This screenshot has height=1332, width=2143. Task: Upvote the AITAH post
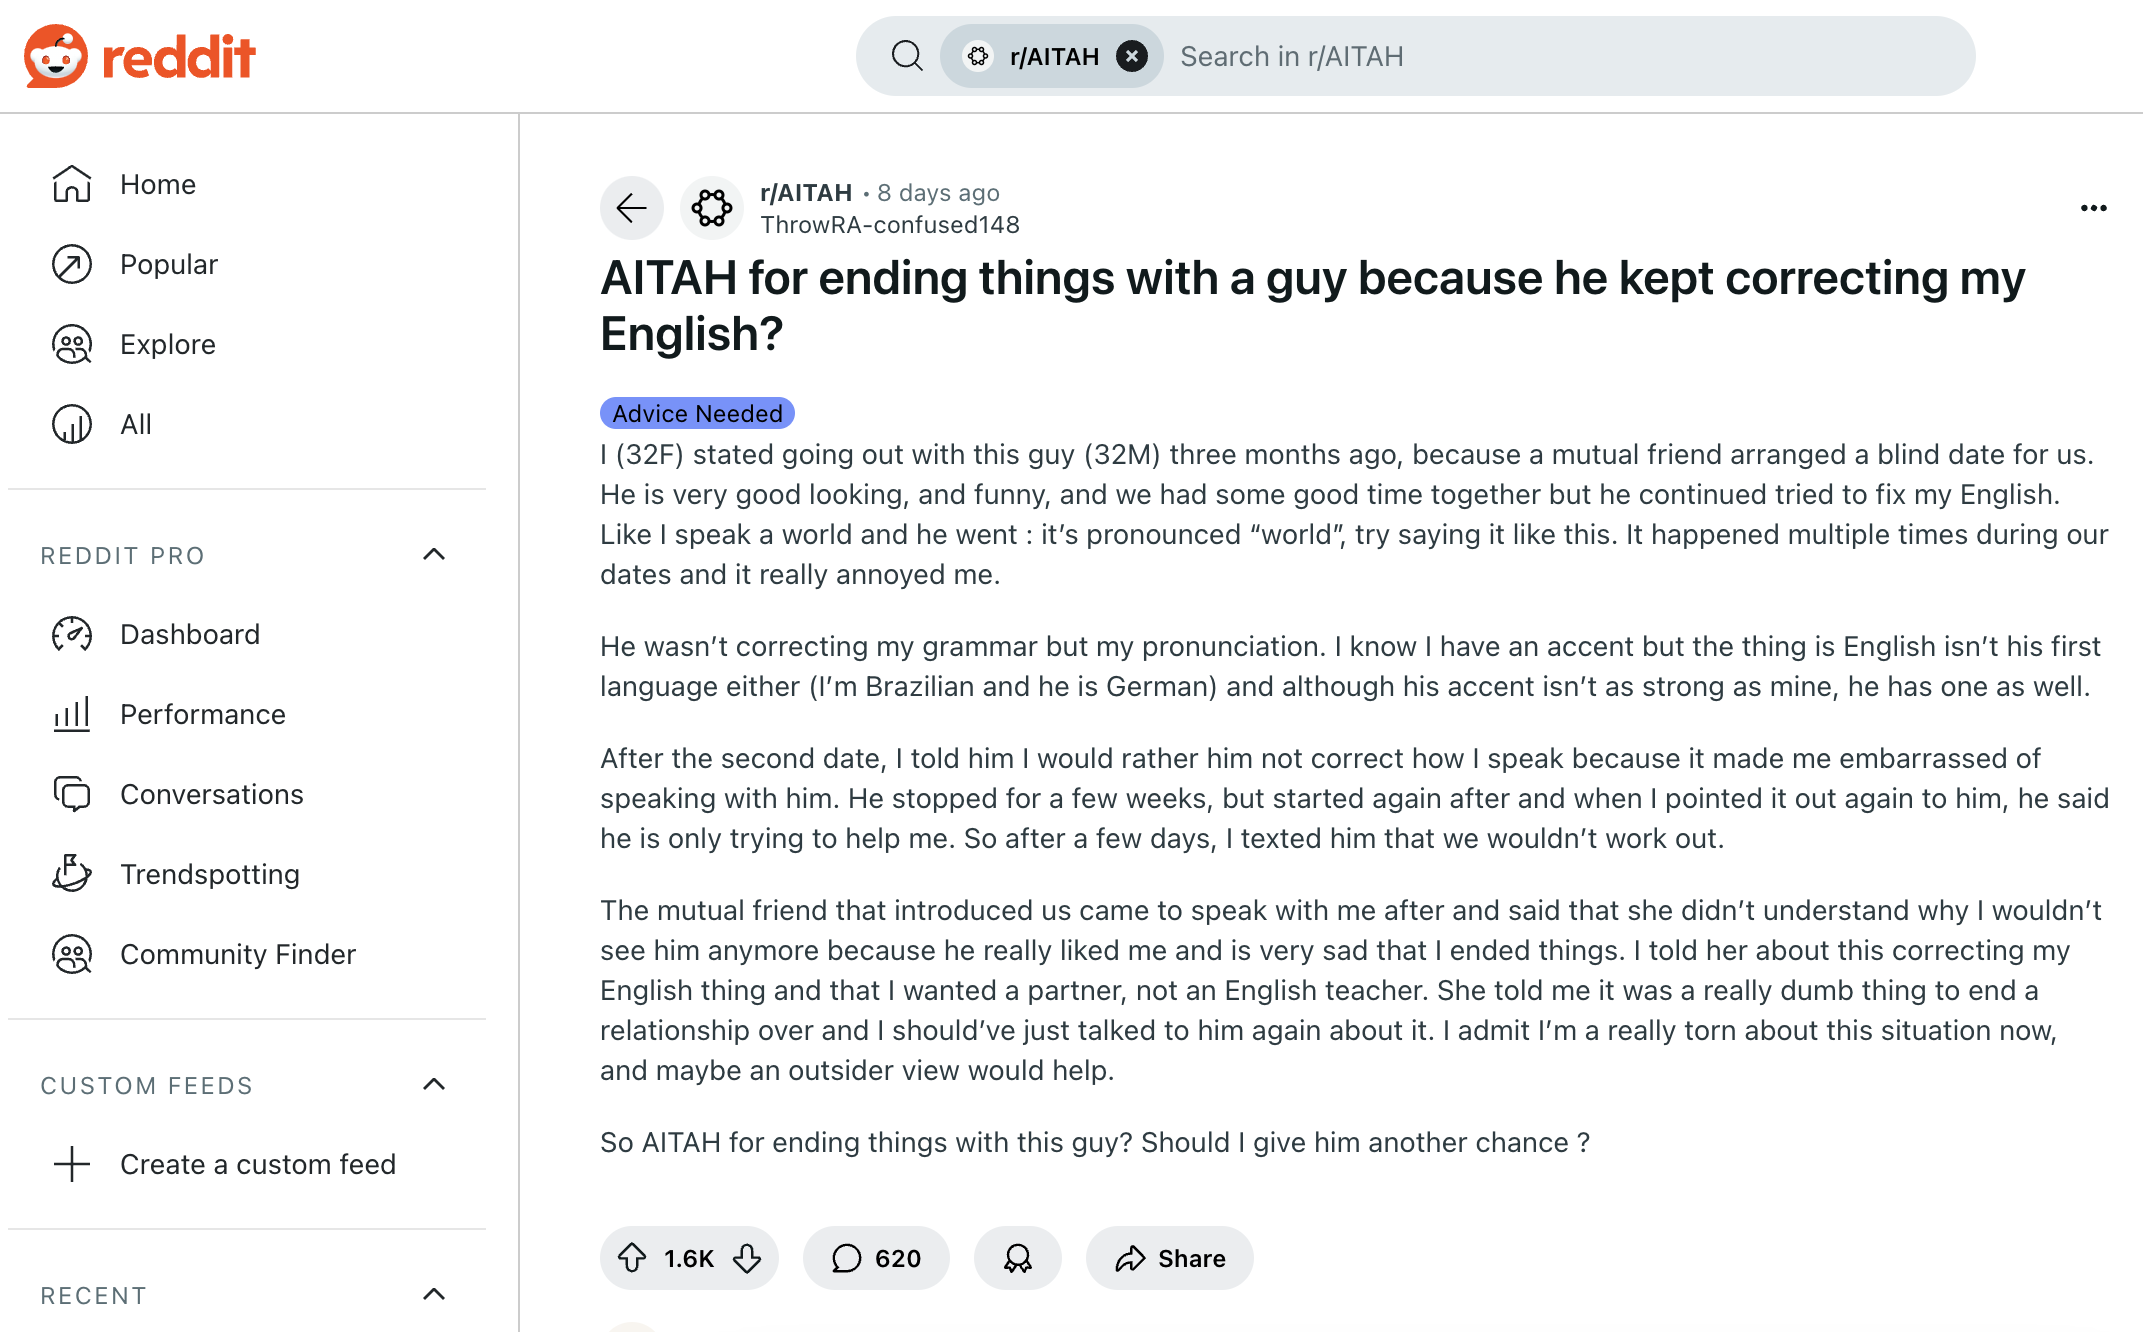(632, 1257)
